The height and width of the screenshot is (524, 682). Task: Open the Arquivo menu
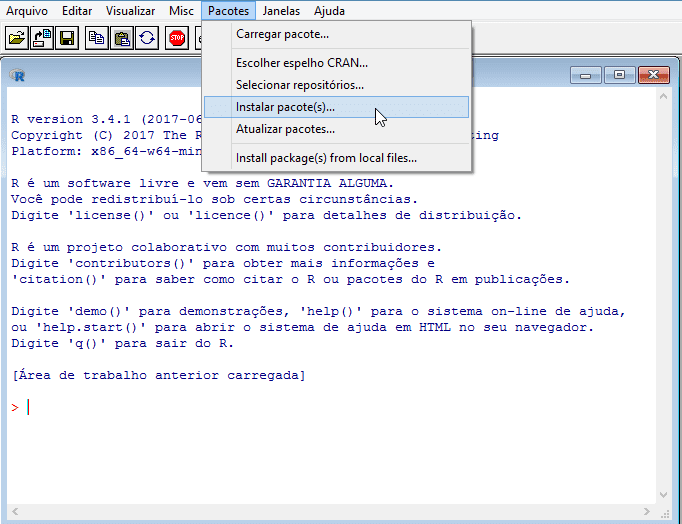(27, 11)
